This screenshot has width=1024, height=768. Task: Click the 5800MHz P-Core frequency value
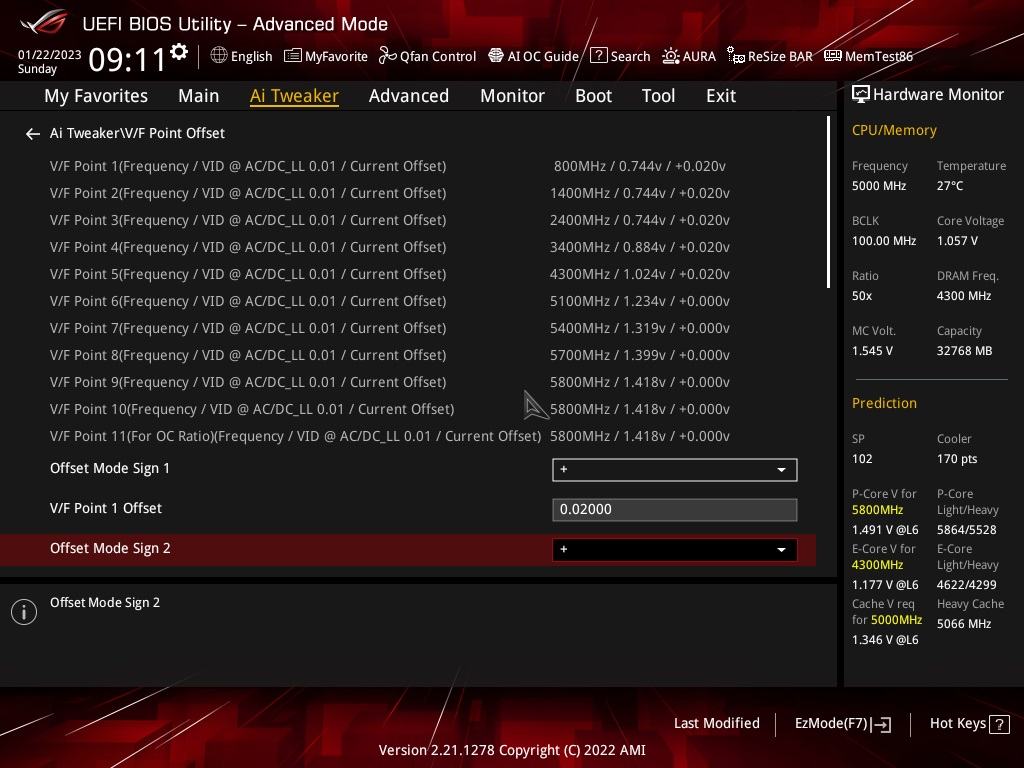tap(877, 510)
